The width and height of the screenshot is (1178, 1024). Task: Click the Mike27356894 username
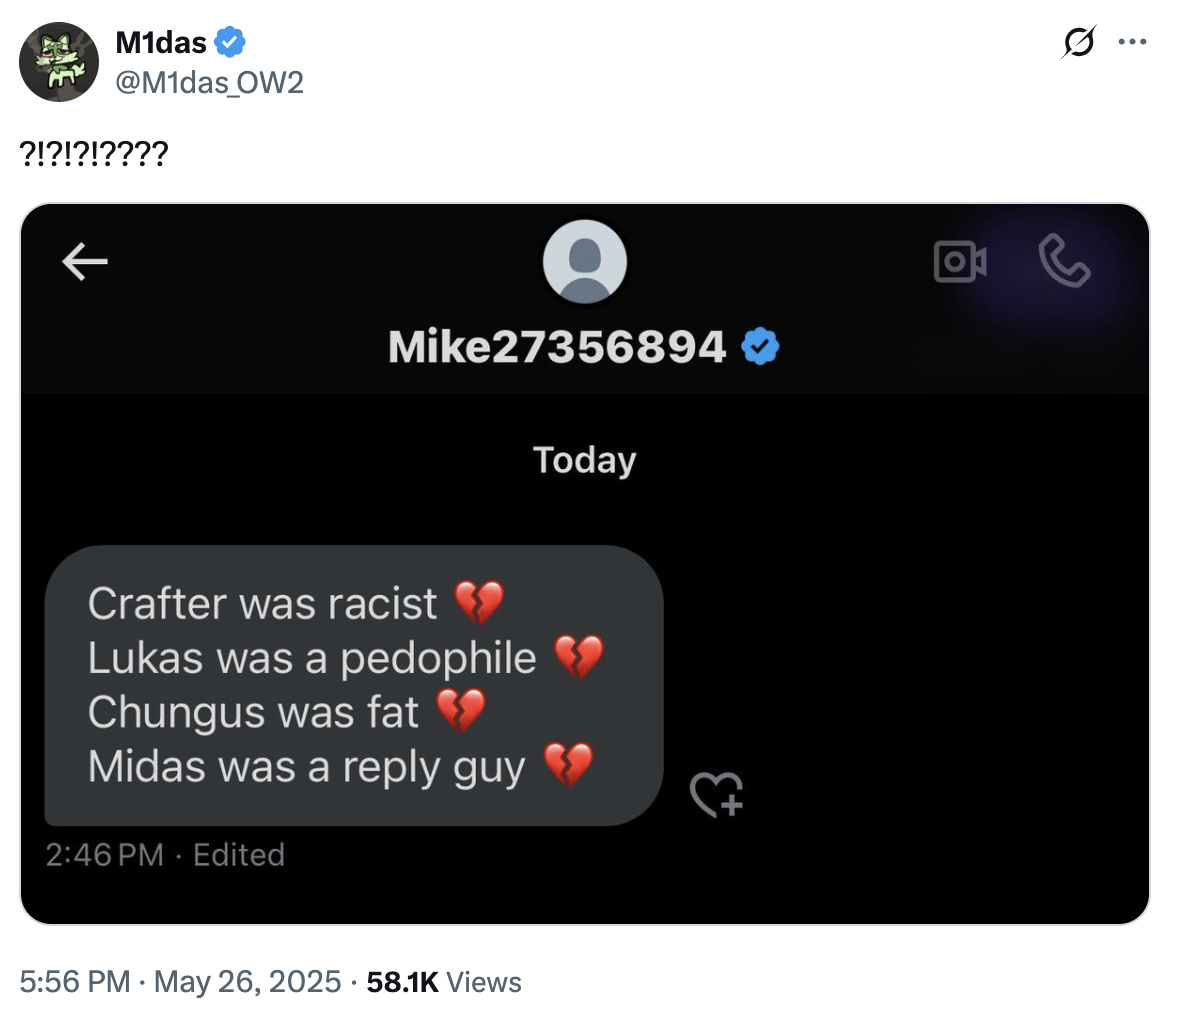556,347
